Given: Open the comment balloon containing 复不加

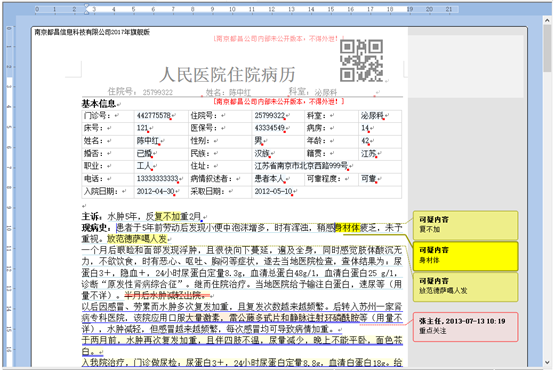Looking at the screenshot, I should point(465,225).
